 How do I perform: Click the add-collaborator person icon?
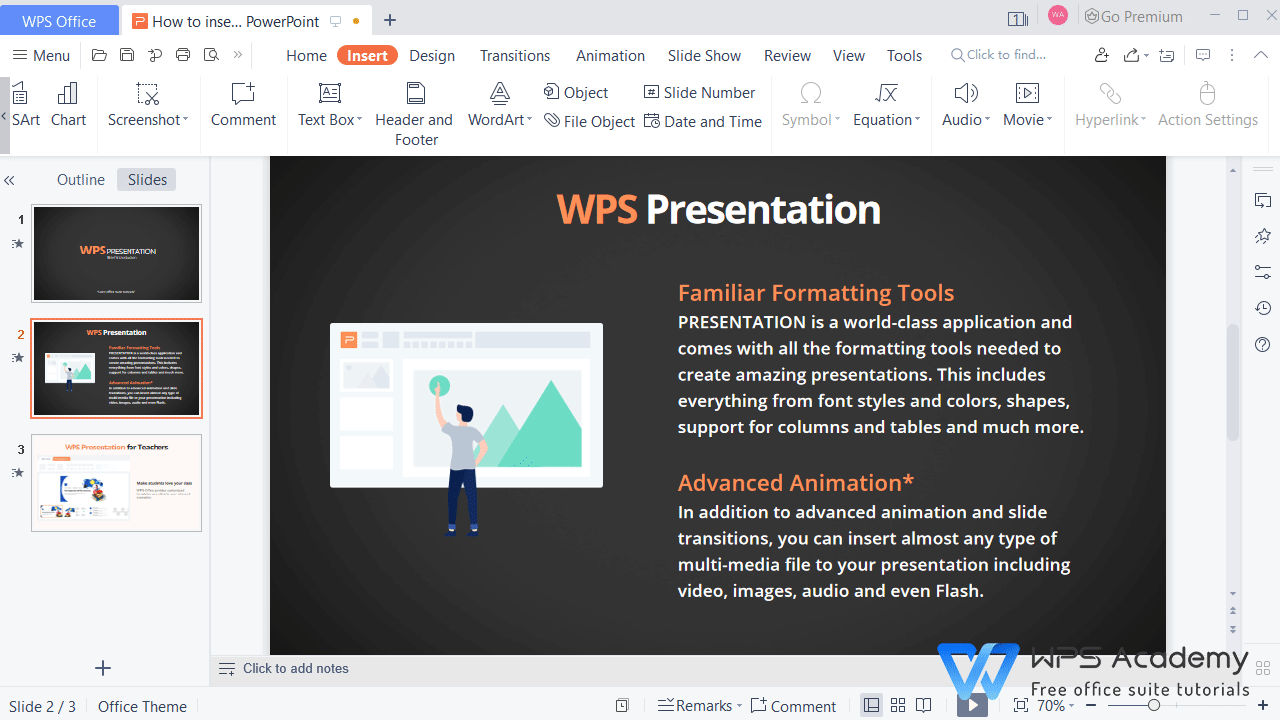click(1101, 55)
